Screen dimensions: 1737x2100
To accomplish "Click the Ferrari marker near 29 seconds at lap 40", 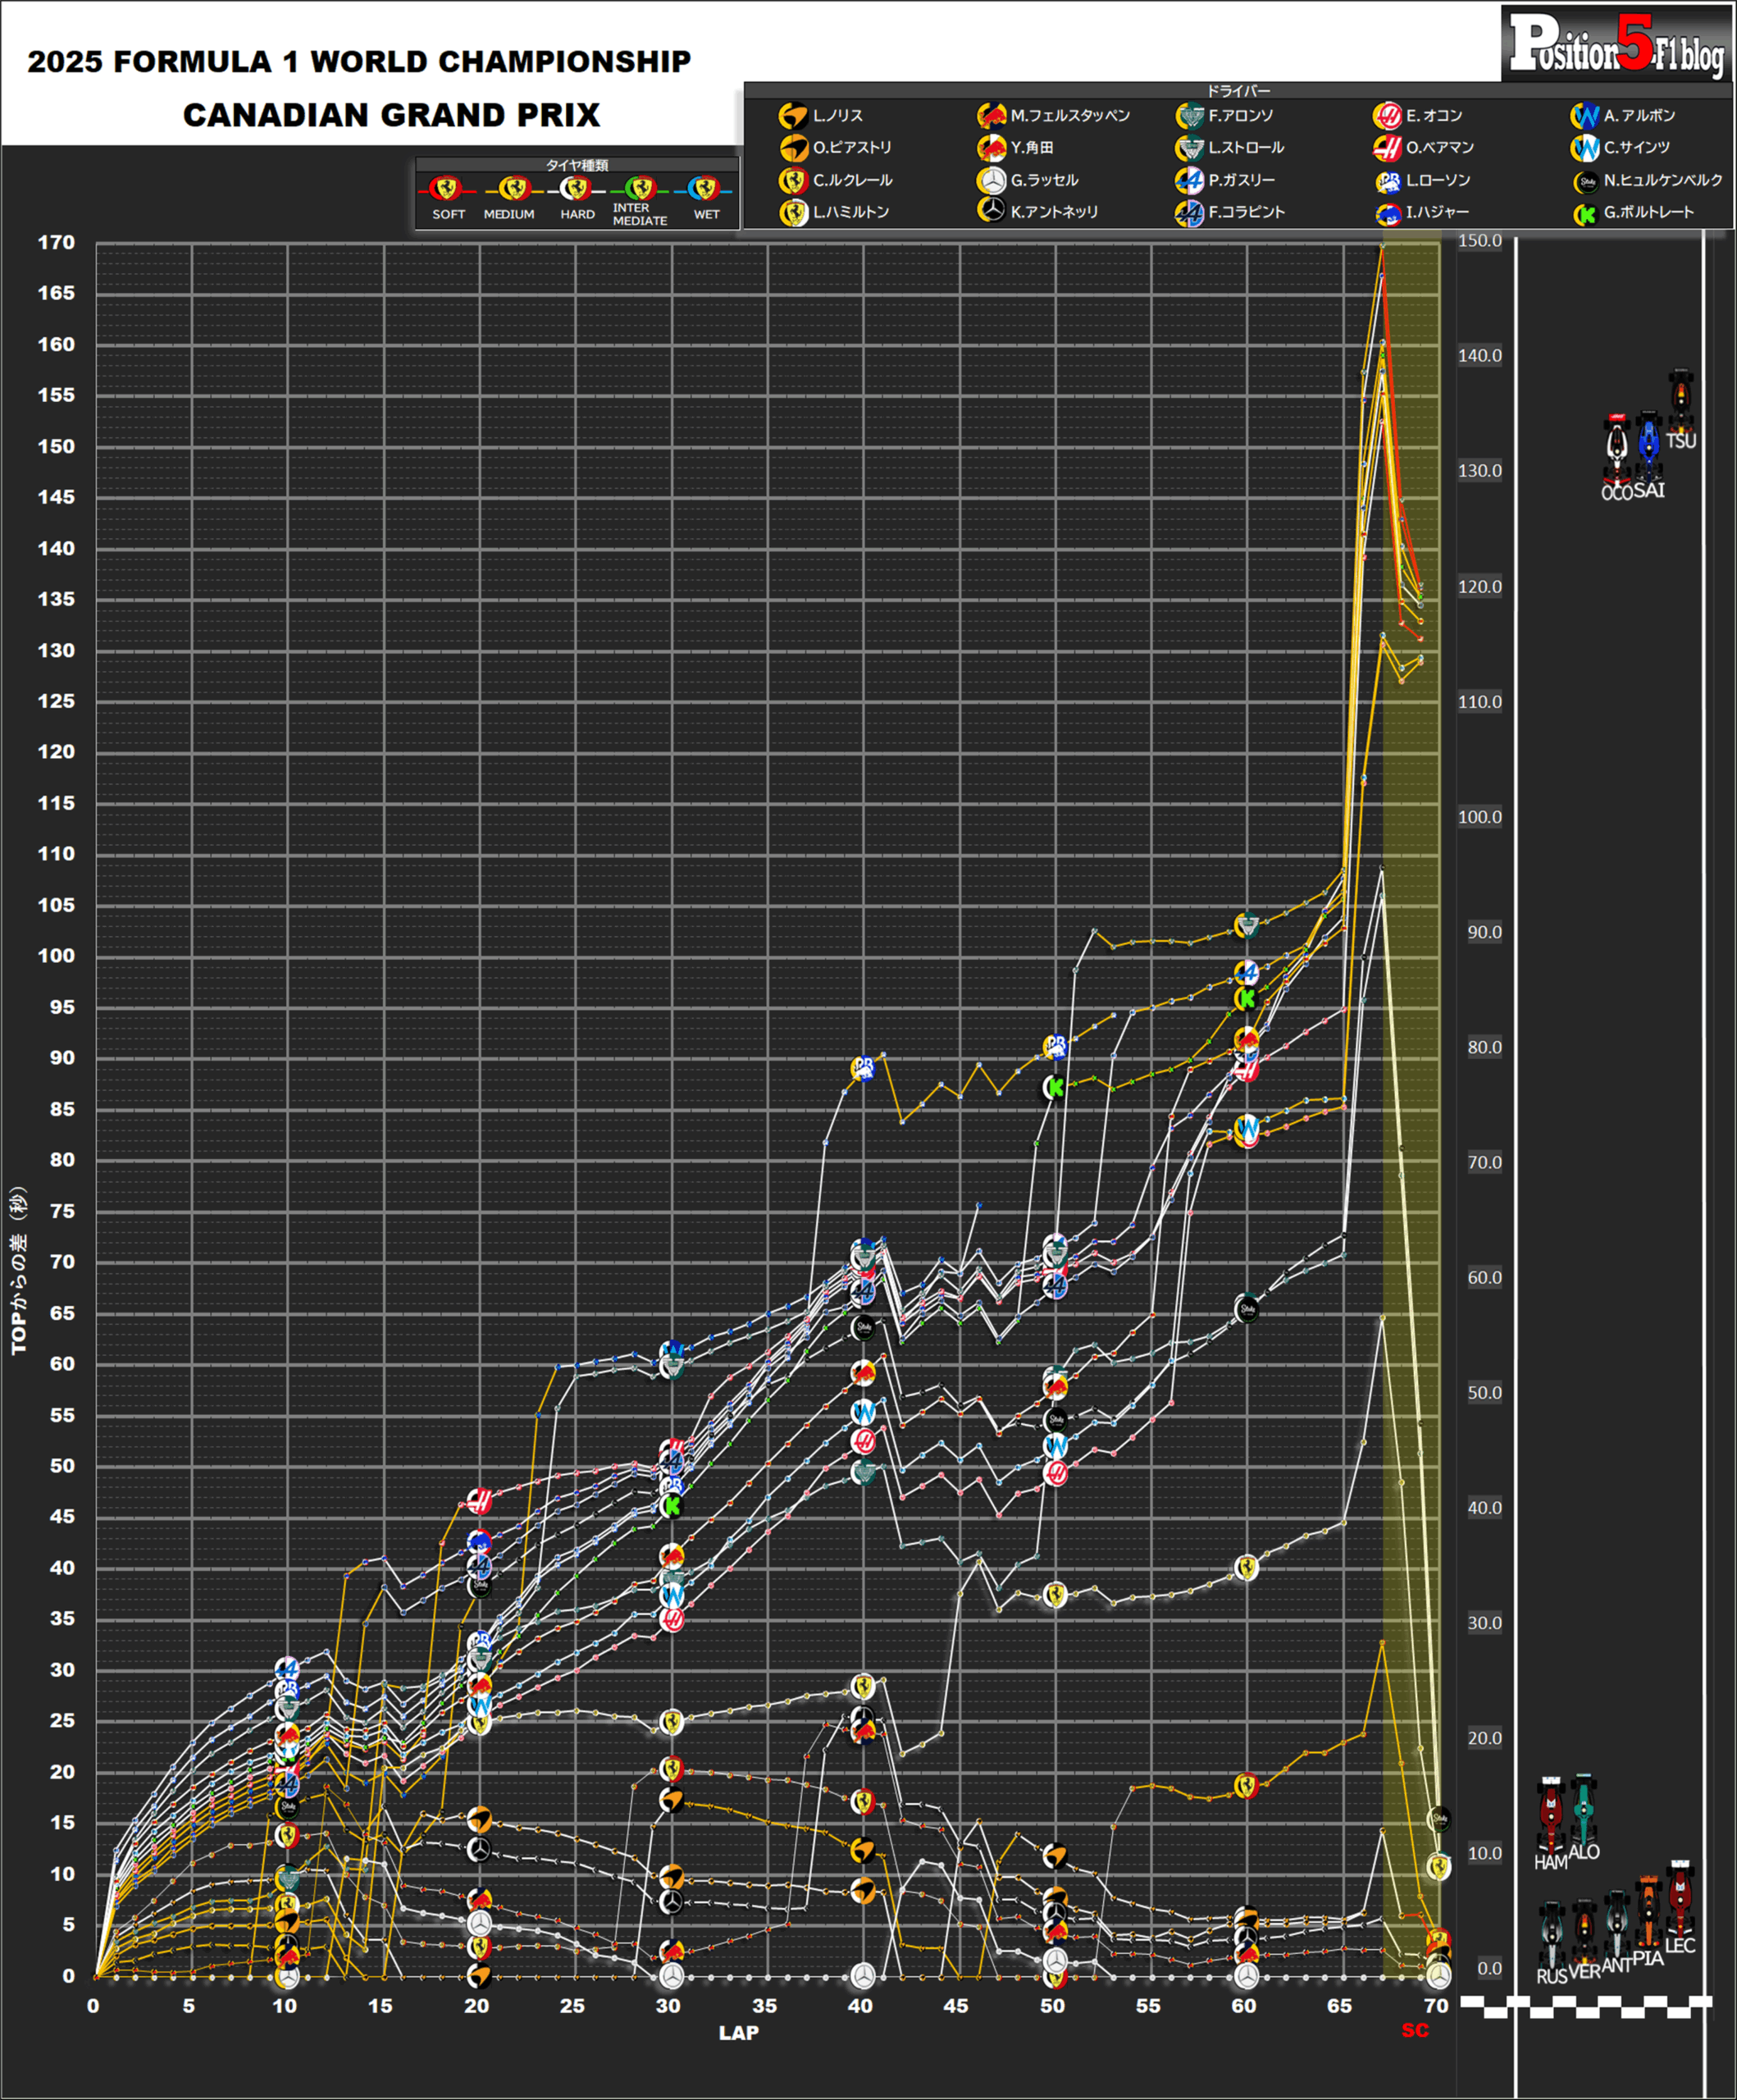I will pyautogui.click(x=863, y=1686).
